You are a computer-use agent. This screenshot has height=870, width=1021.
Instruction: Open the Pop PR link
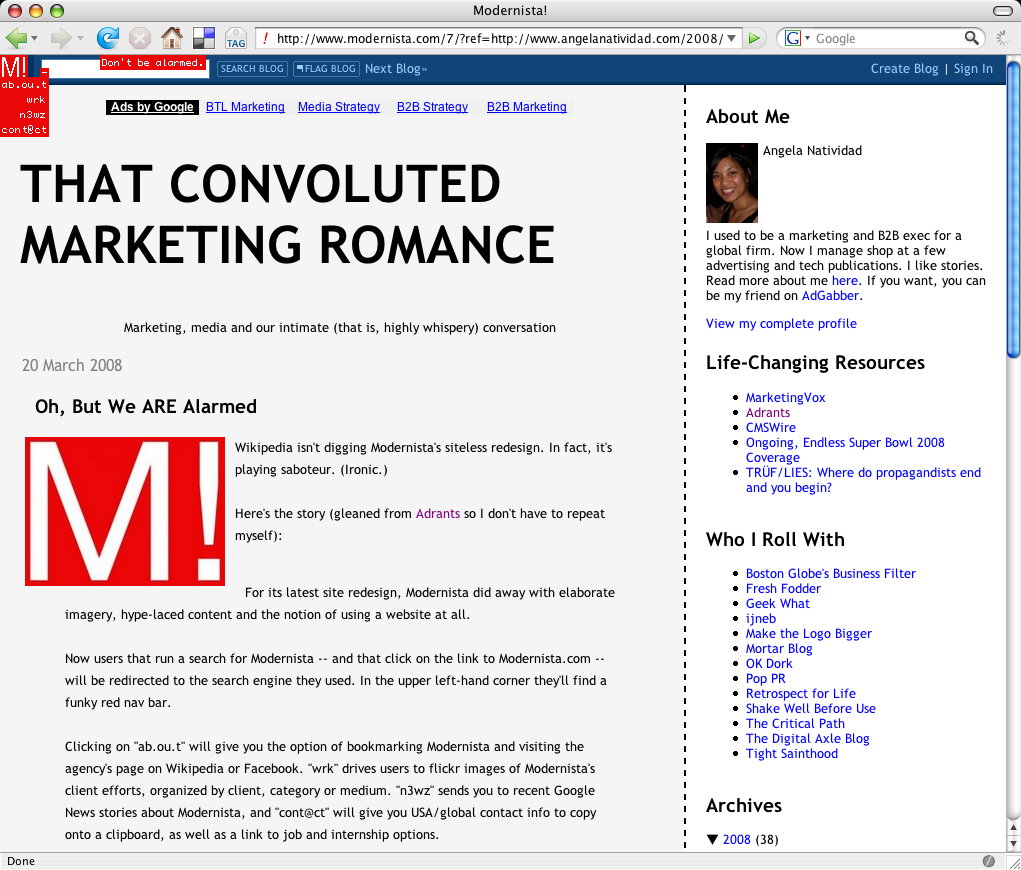point(765,678)
